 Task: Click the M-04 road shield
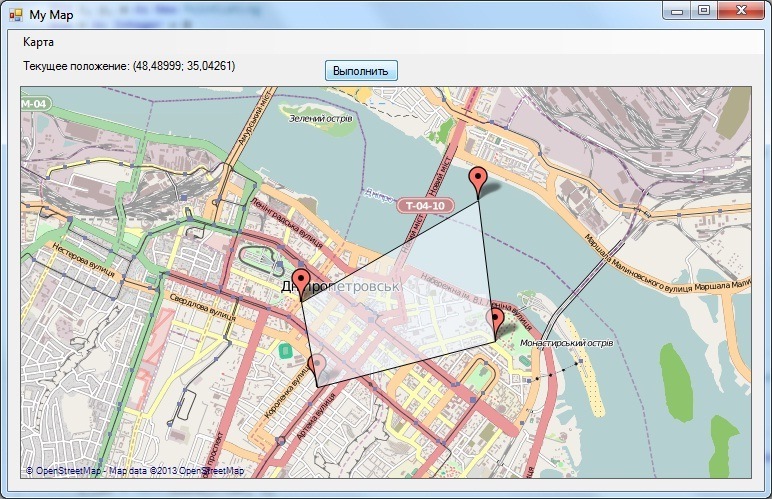click(x=35, y=103)
